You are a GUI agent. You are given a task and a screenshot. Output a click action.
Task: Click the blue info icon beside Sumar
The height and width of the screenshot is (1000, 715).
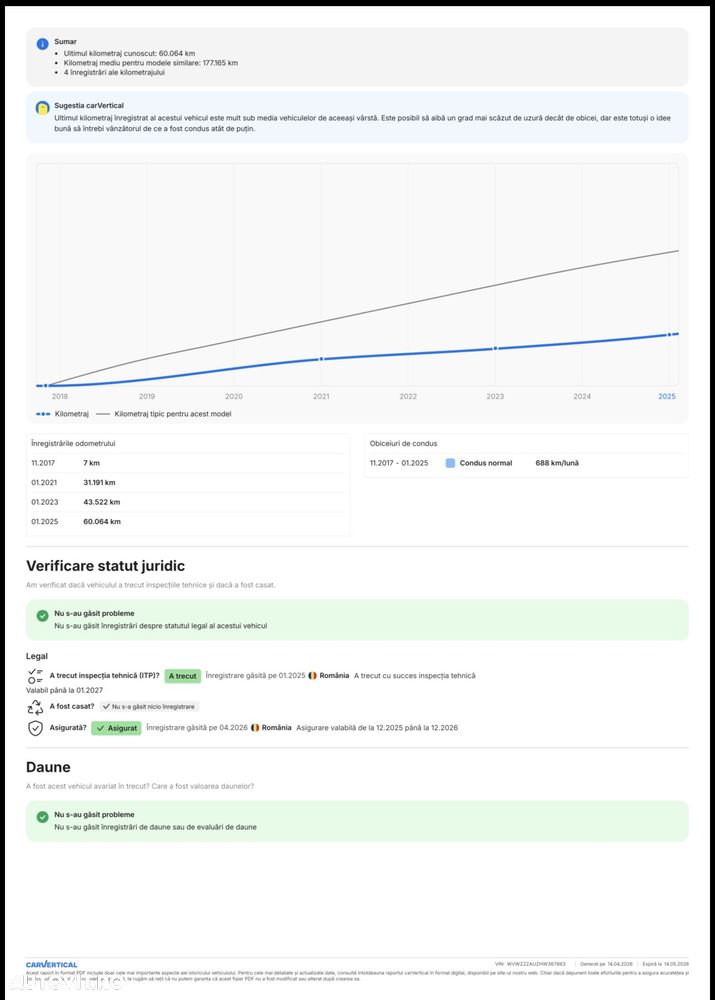pyautogui.click(x=42, y=44)
